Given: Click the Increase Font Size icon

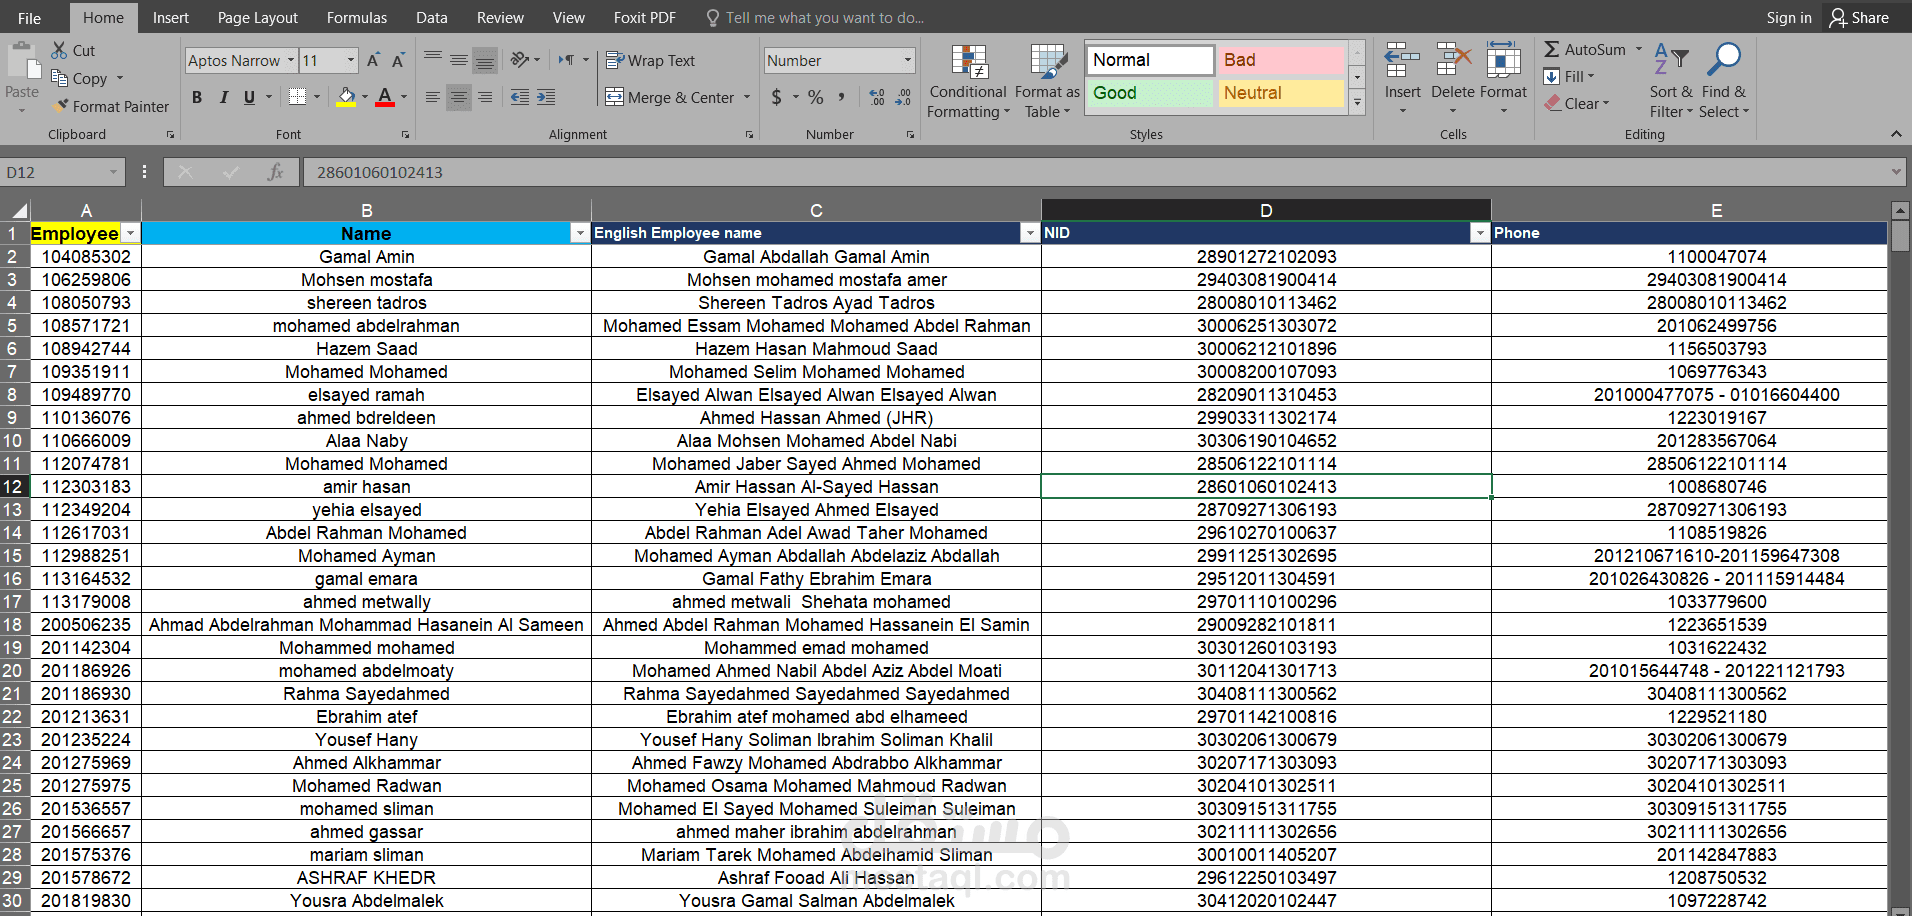Looking at the screenshot, I should tap(373, 61).
